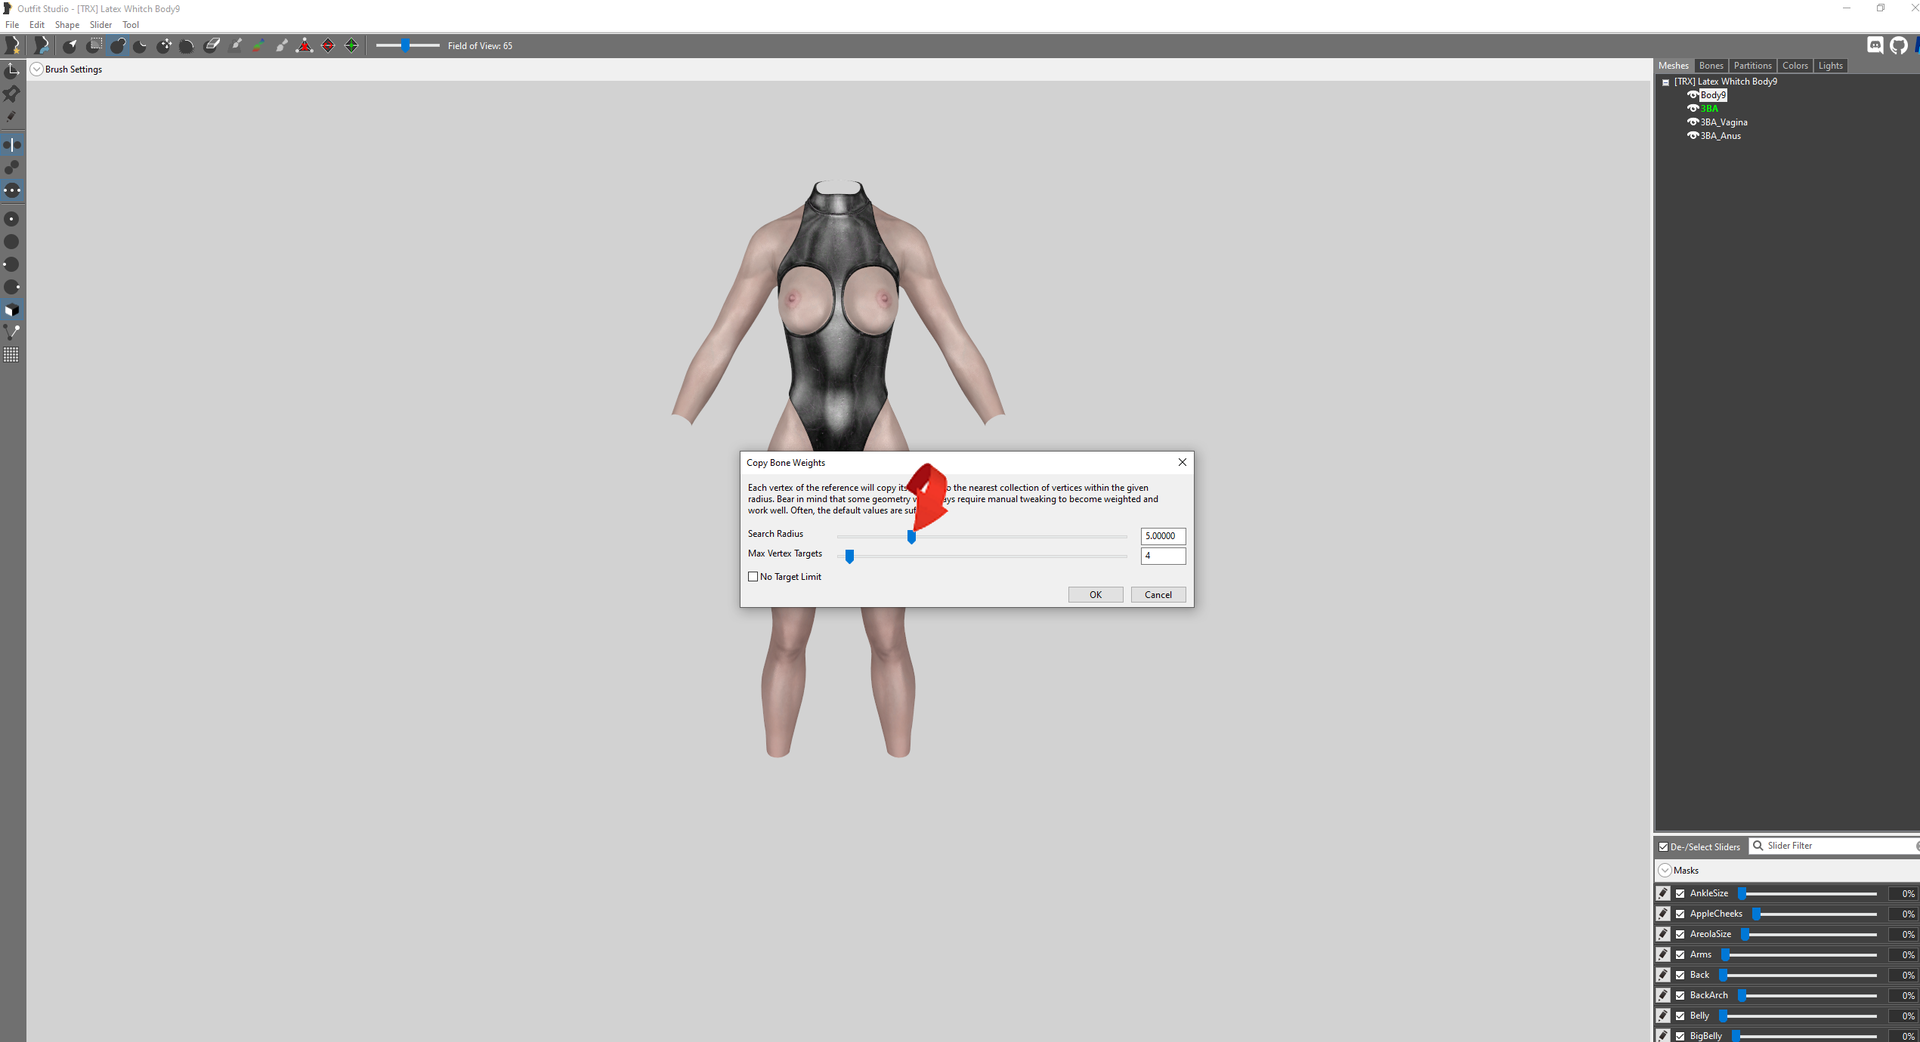
Task: Switch to the Lights tab
Action: pyautogui.click(x=1831, y=66)
